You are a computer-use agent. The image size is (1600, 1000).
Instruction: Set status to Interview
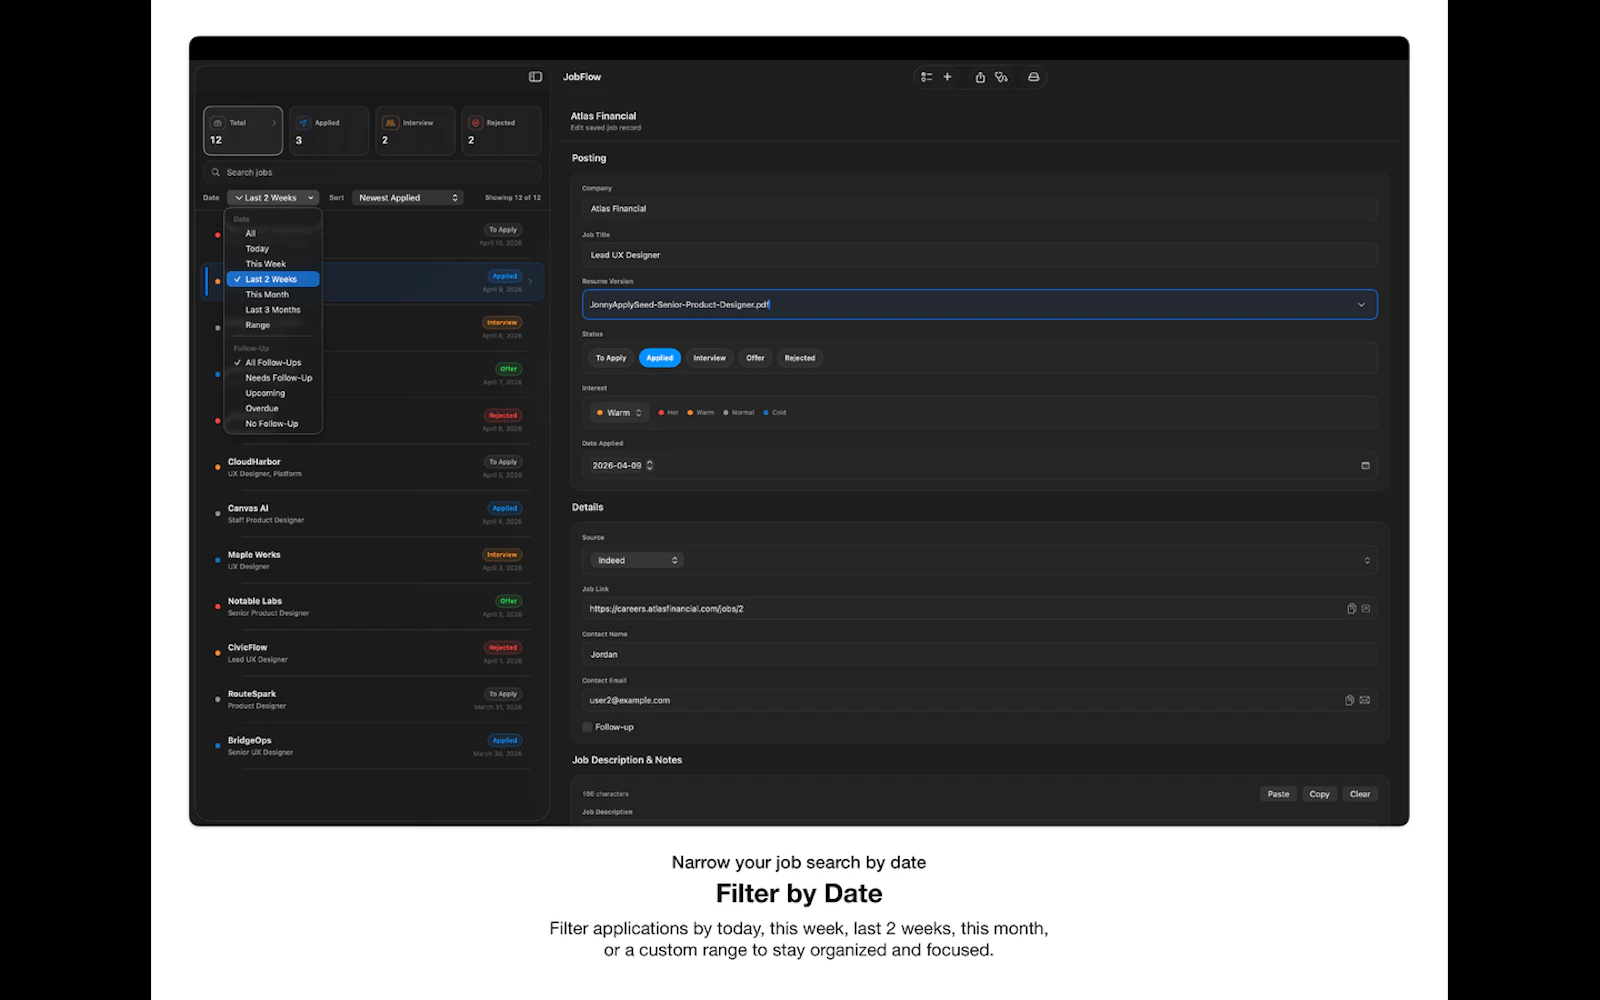click(x=710, y=358)
